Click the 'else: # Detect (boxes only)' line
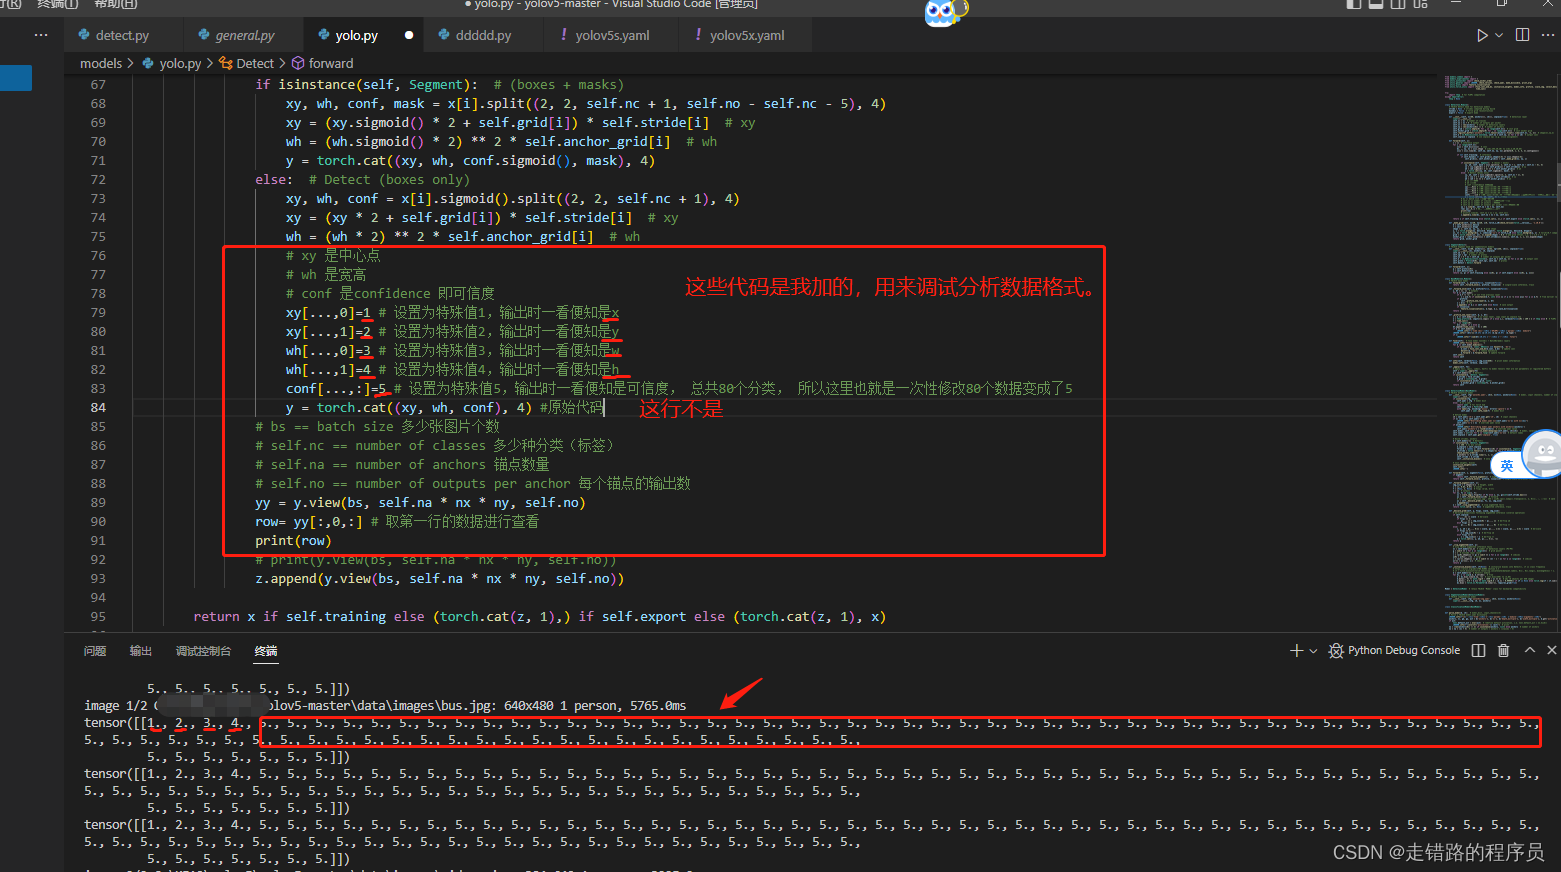 point(362,179)
